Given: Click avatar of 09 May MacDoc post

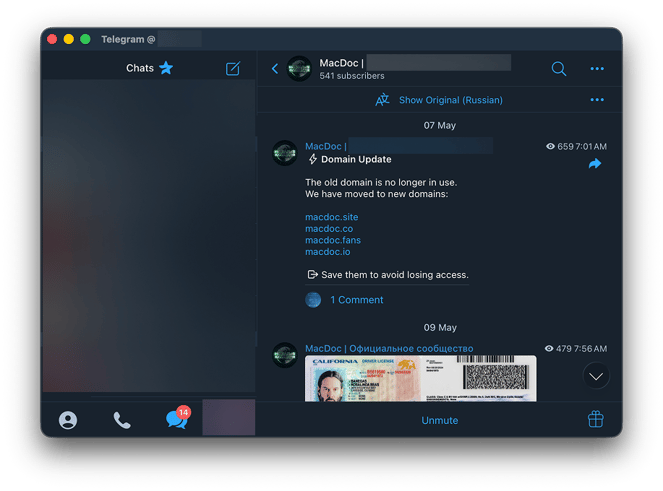Looking at the screenshot, I should [285, 355].
